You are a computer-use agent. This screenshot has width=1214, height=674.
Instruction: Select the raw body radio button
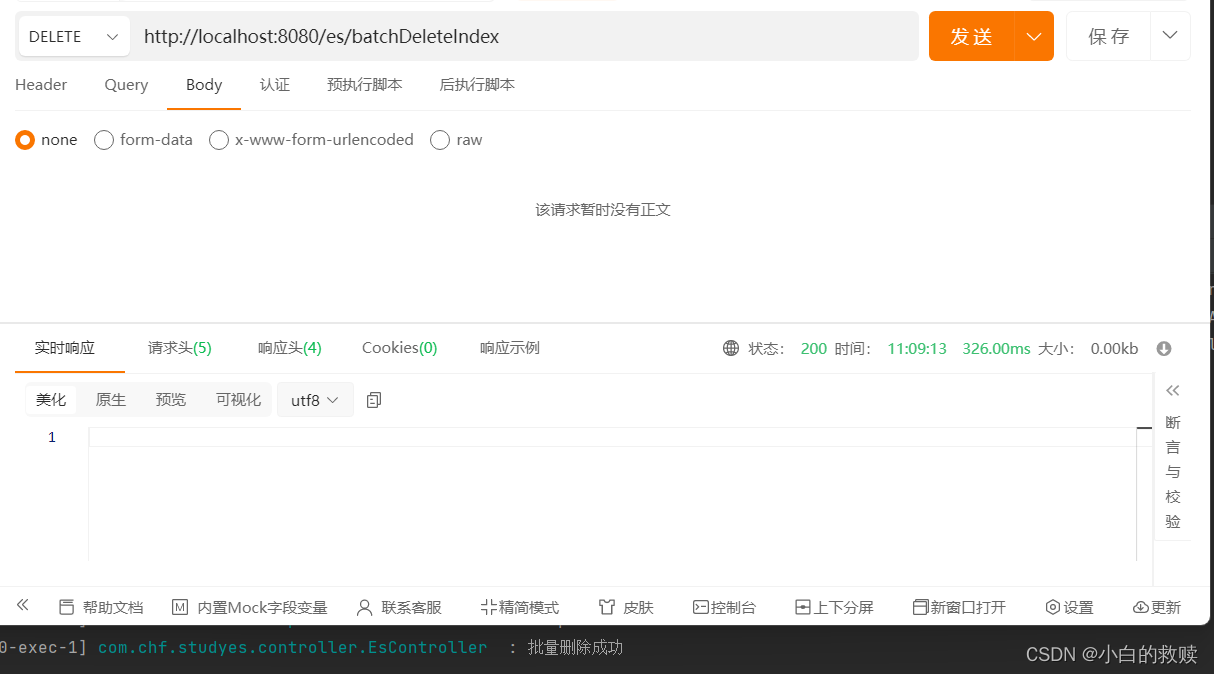click(440, 140)
